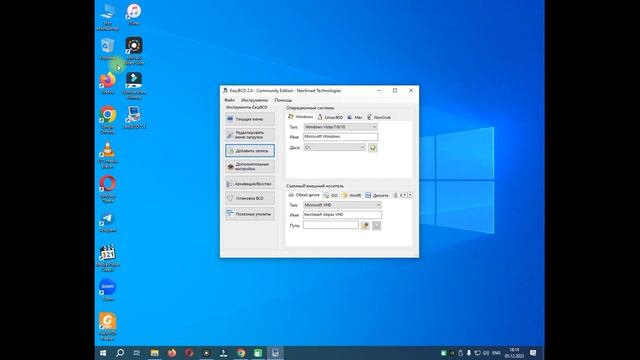Switch to the Linux/BSD tab
Screen dimensions: 640x360
click(330, 117)
